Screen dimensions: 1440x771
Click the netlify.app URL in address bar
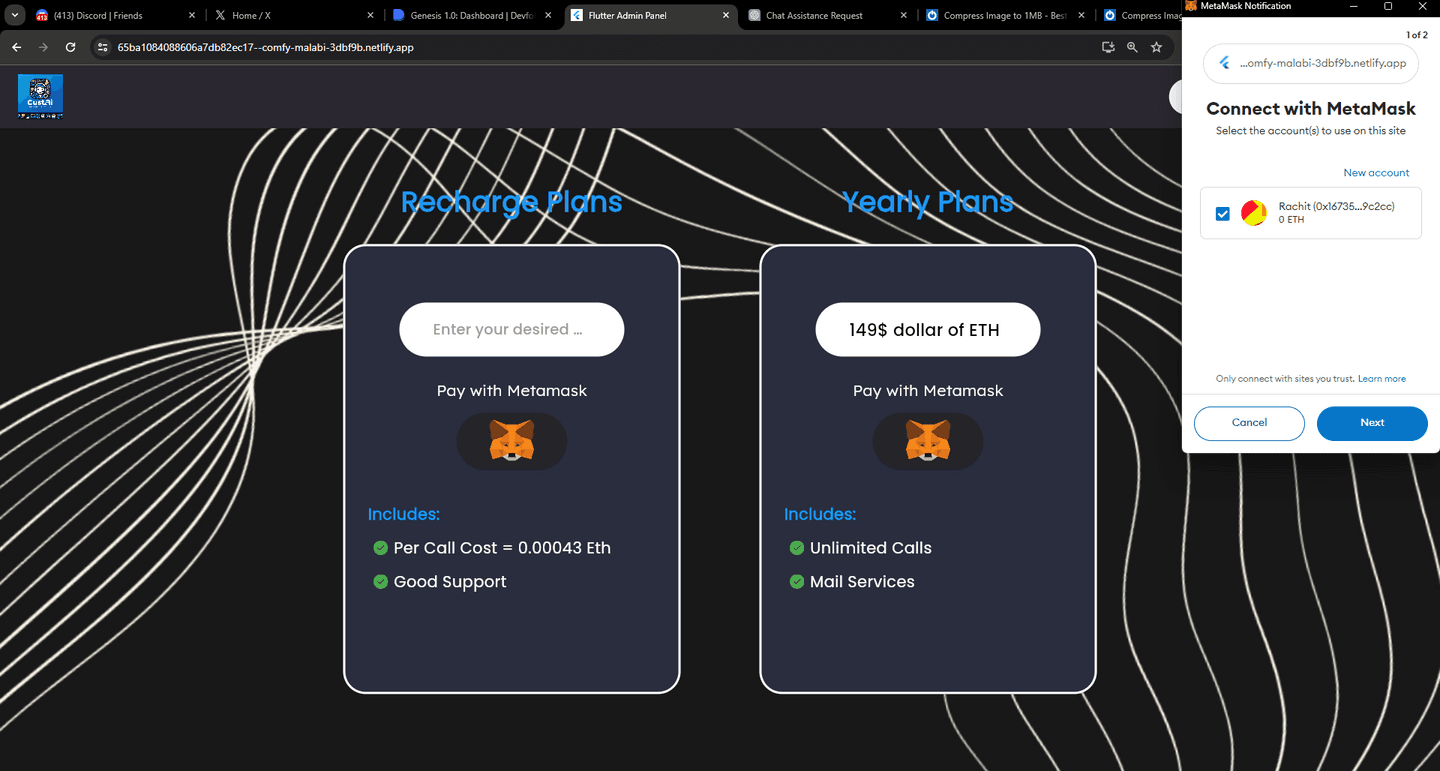click(265, 47)
